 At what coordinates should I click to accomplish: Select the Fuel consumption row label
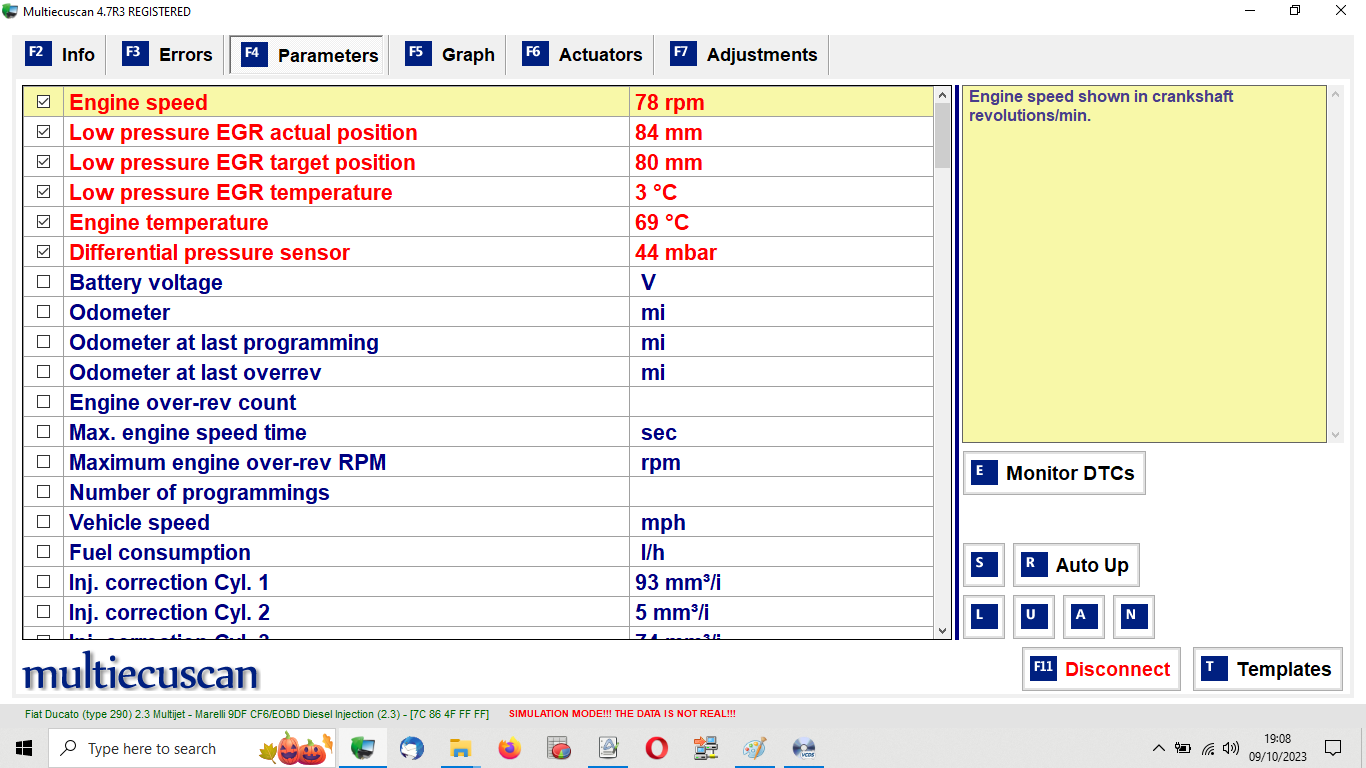point(160,552)
